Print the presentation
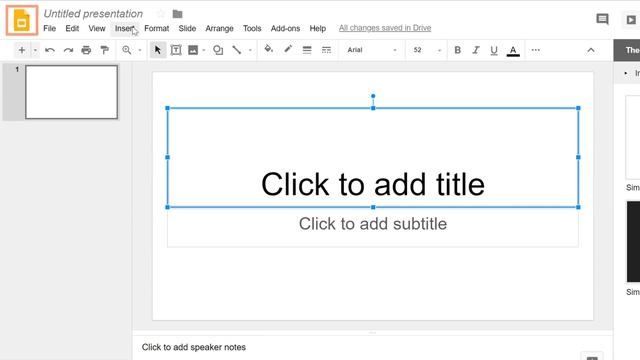The height and width of the screenshot is (360, 640). tap(86, 50)
